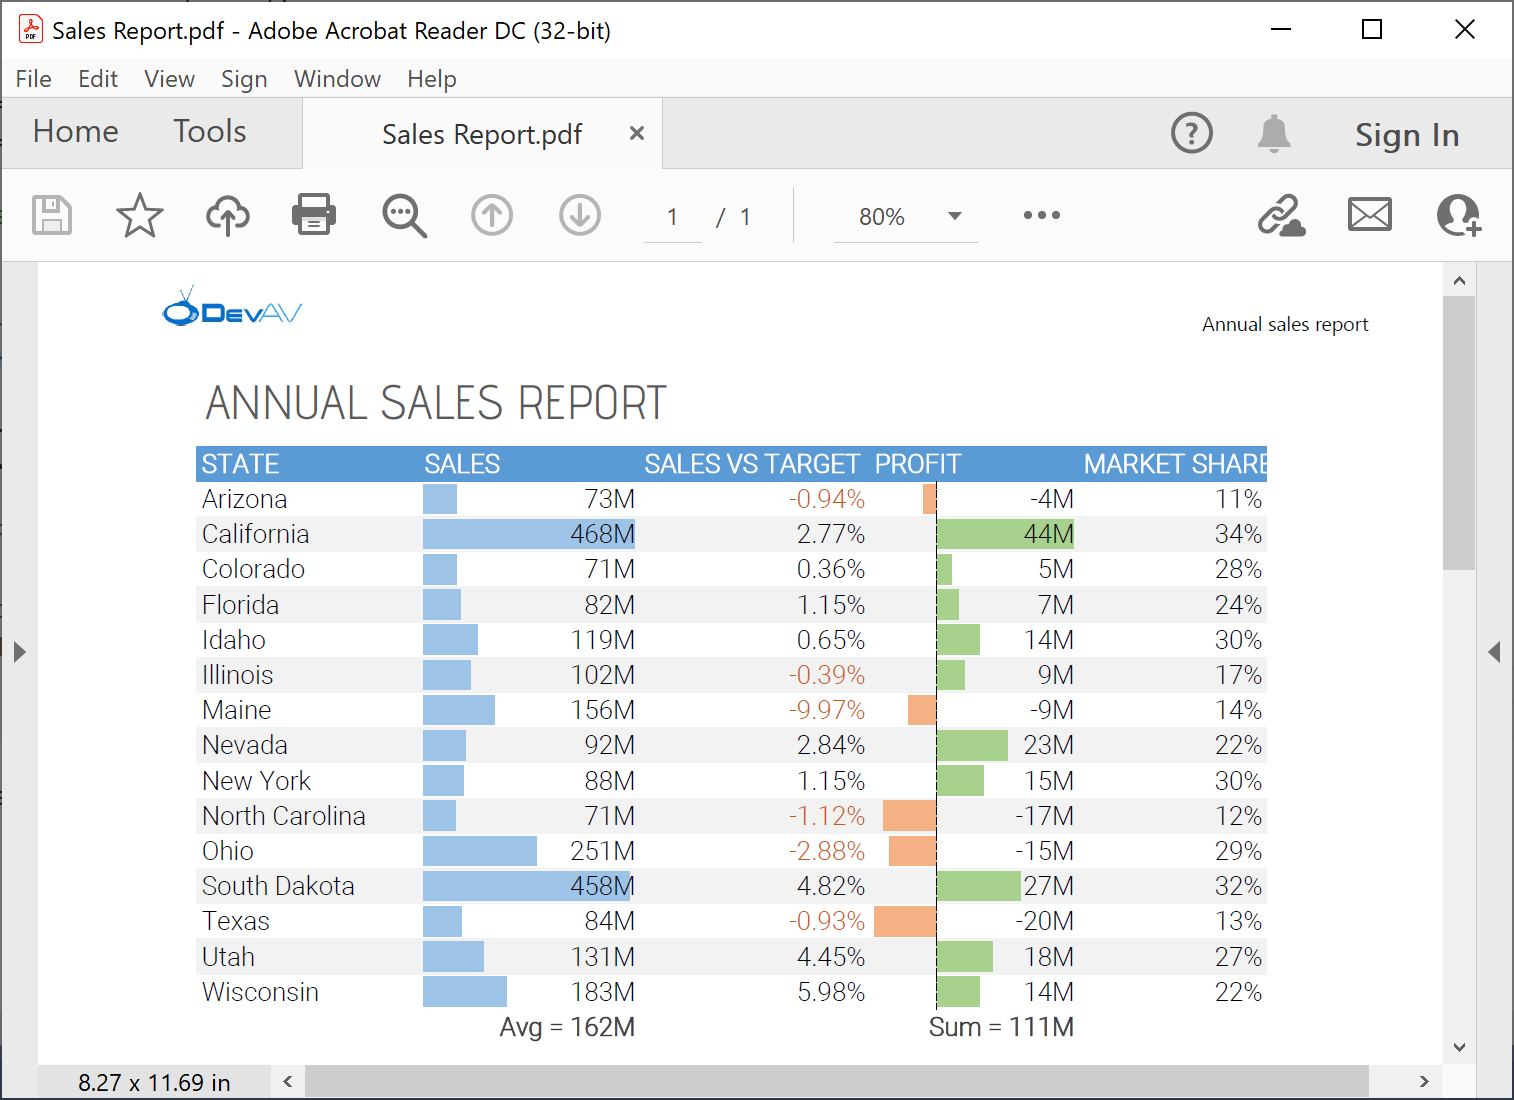Share a link to the file

(1281, 215)
